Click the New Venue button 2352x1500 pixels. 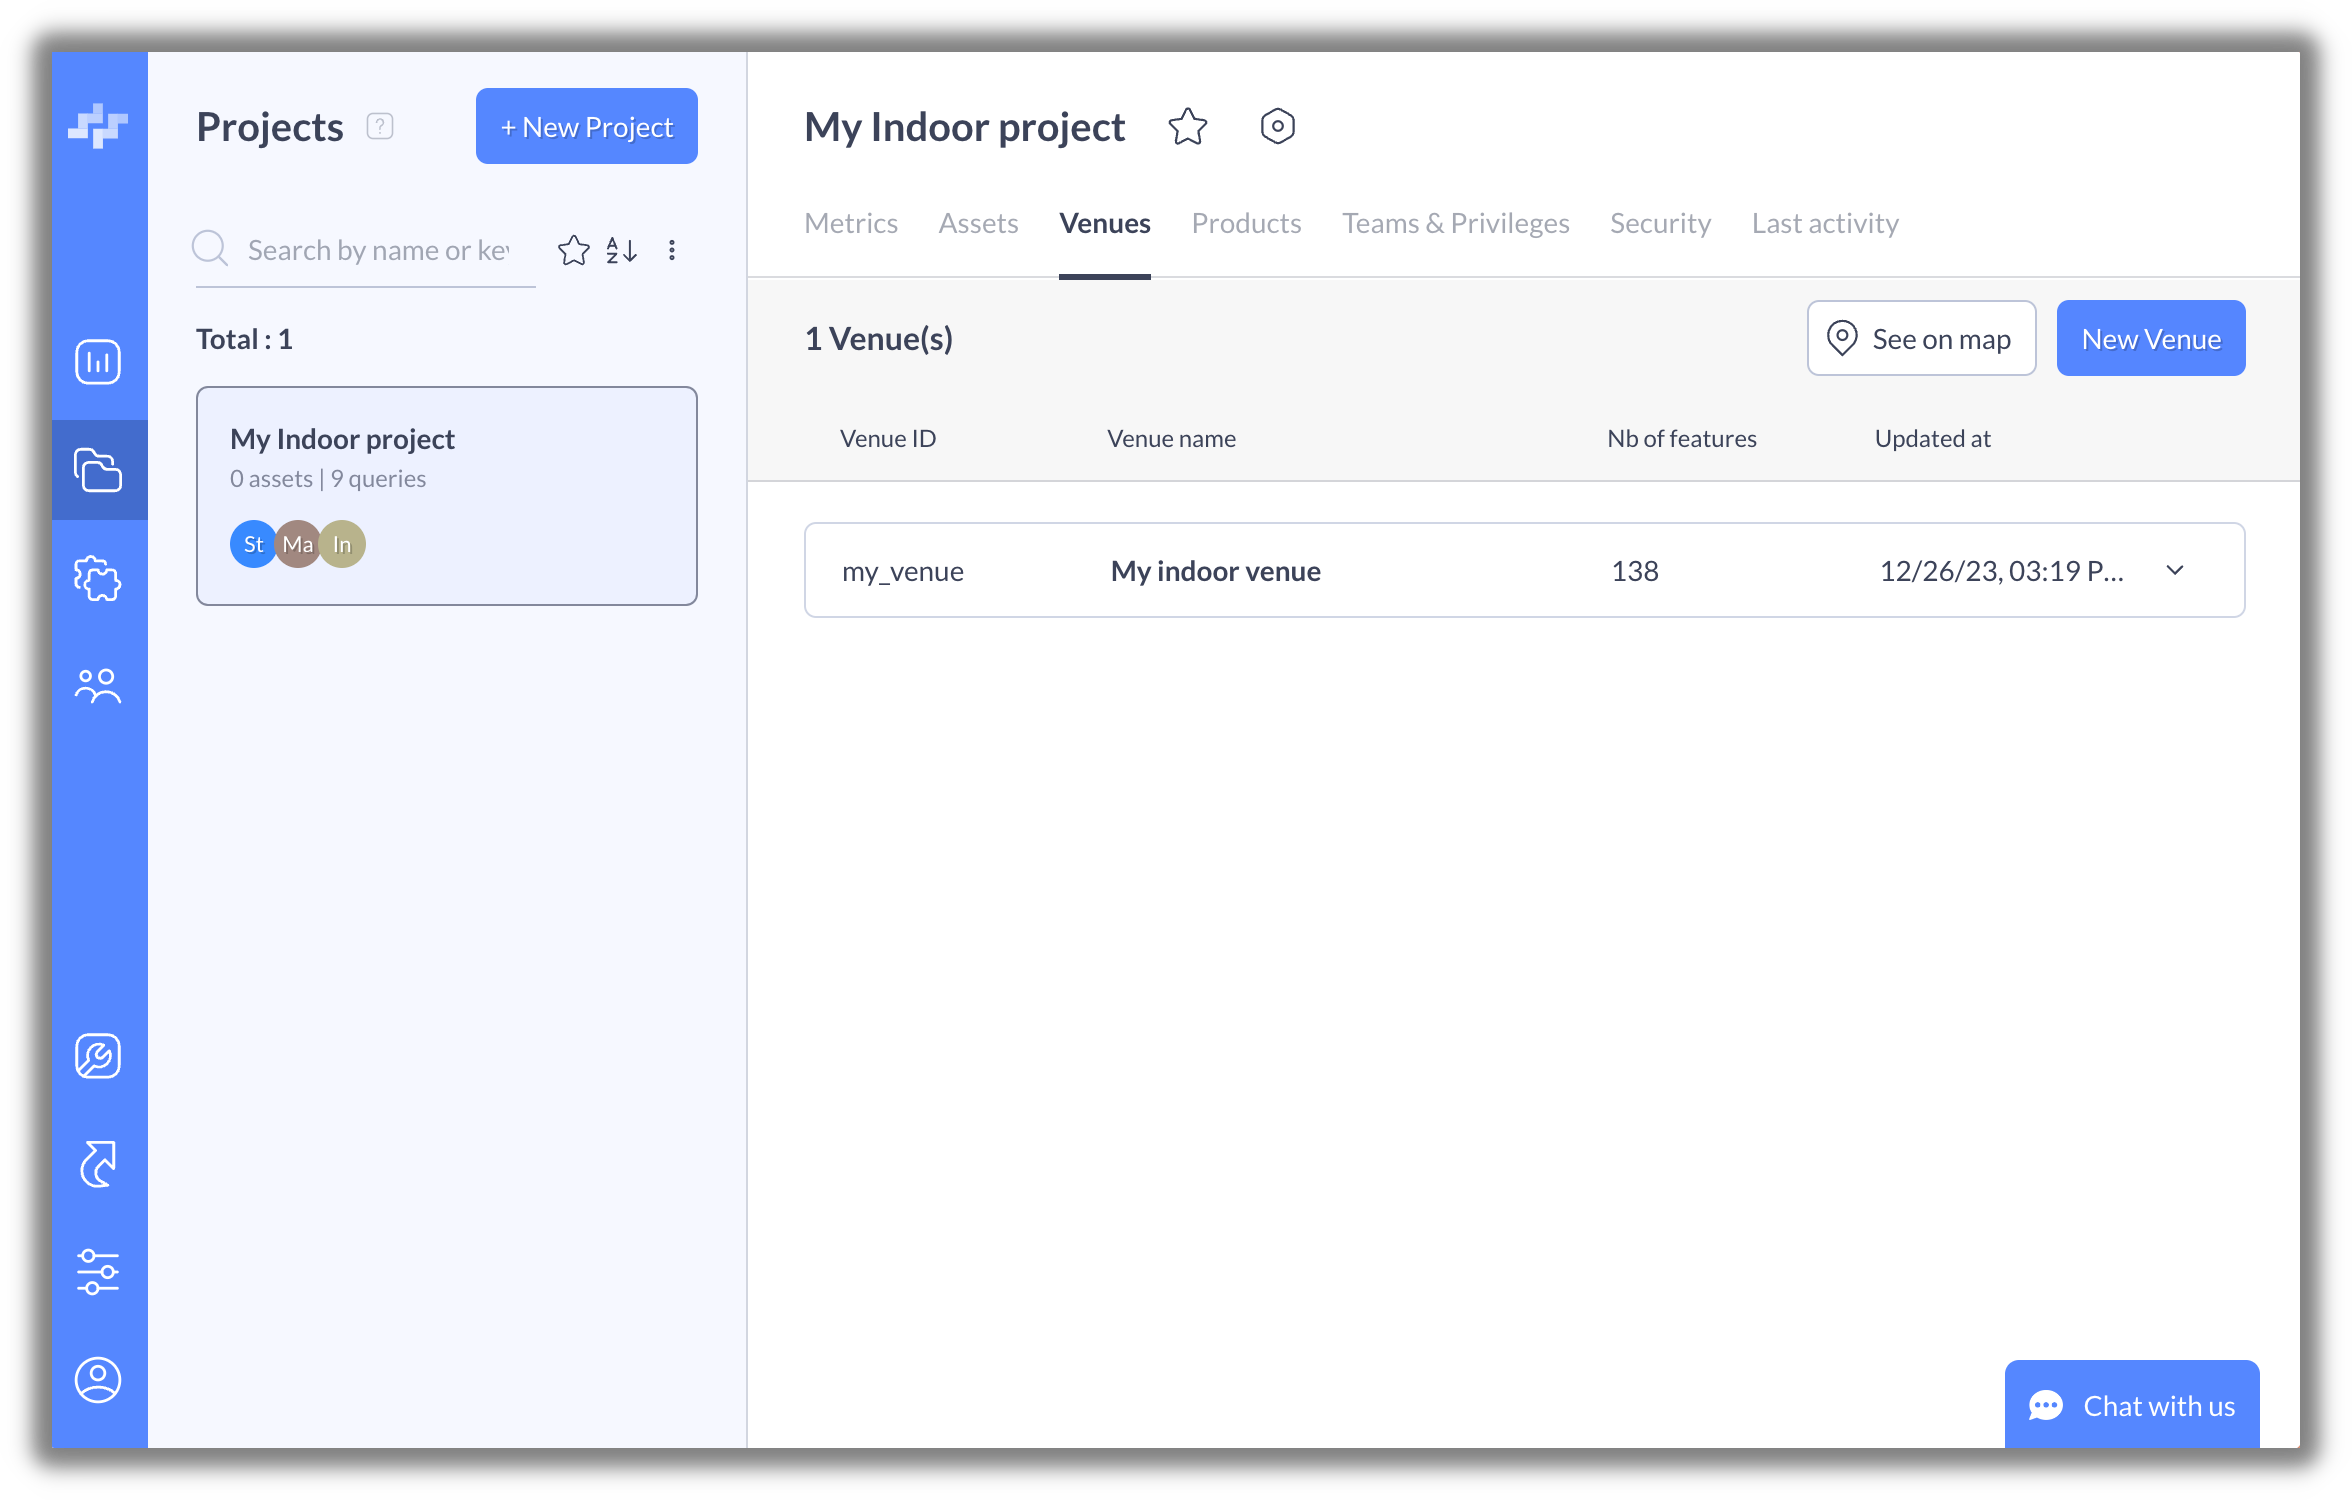tap(2150, 339)
